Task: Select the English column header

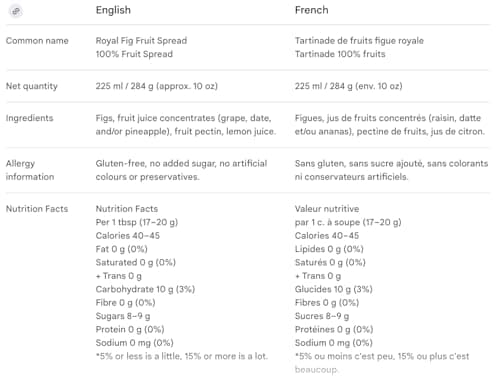Action: (x=113, y=10)
